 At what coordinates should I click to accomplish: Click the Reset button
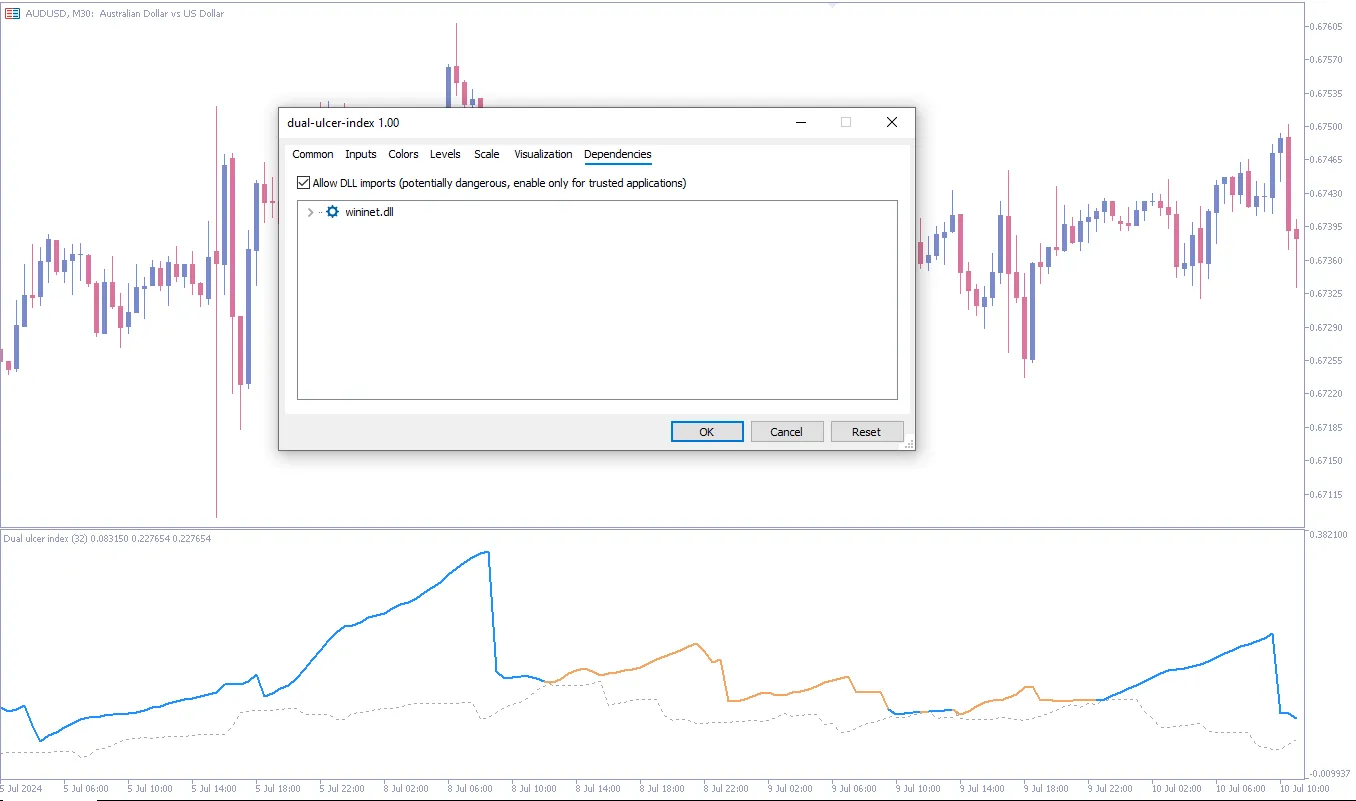coord(866,431)
